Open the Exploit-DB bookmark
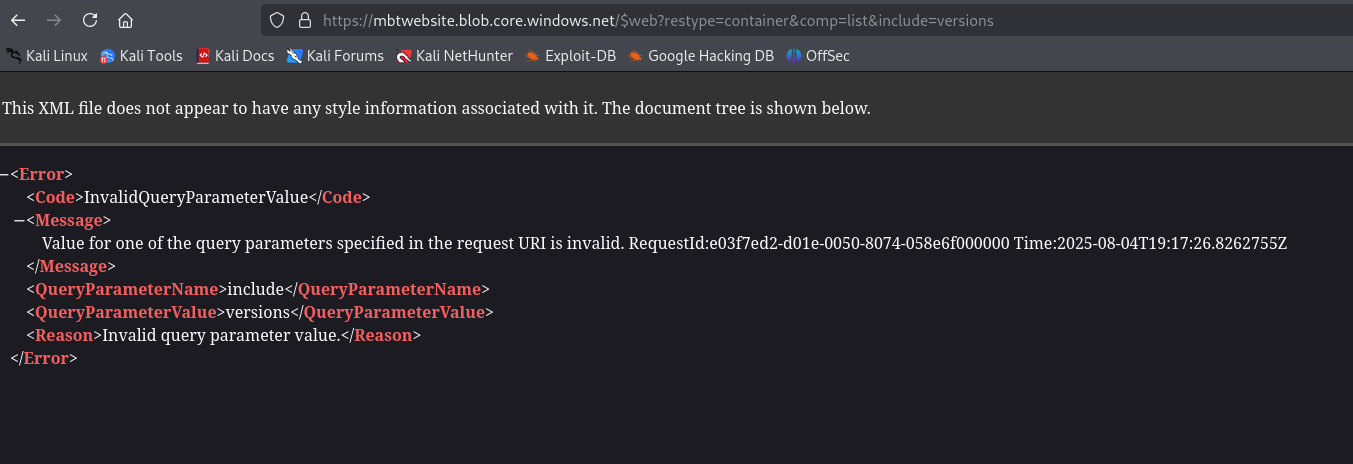 pos(570,56)
